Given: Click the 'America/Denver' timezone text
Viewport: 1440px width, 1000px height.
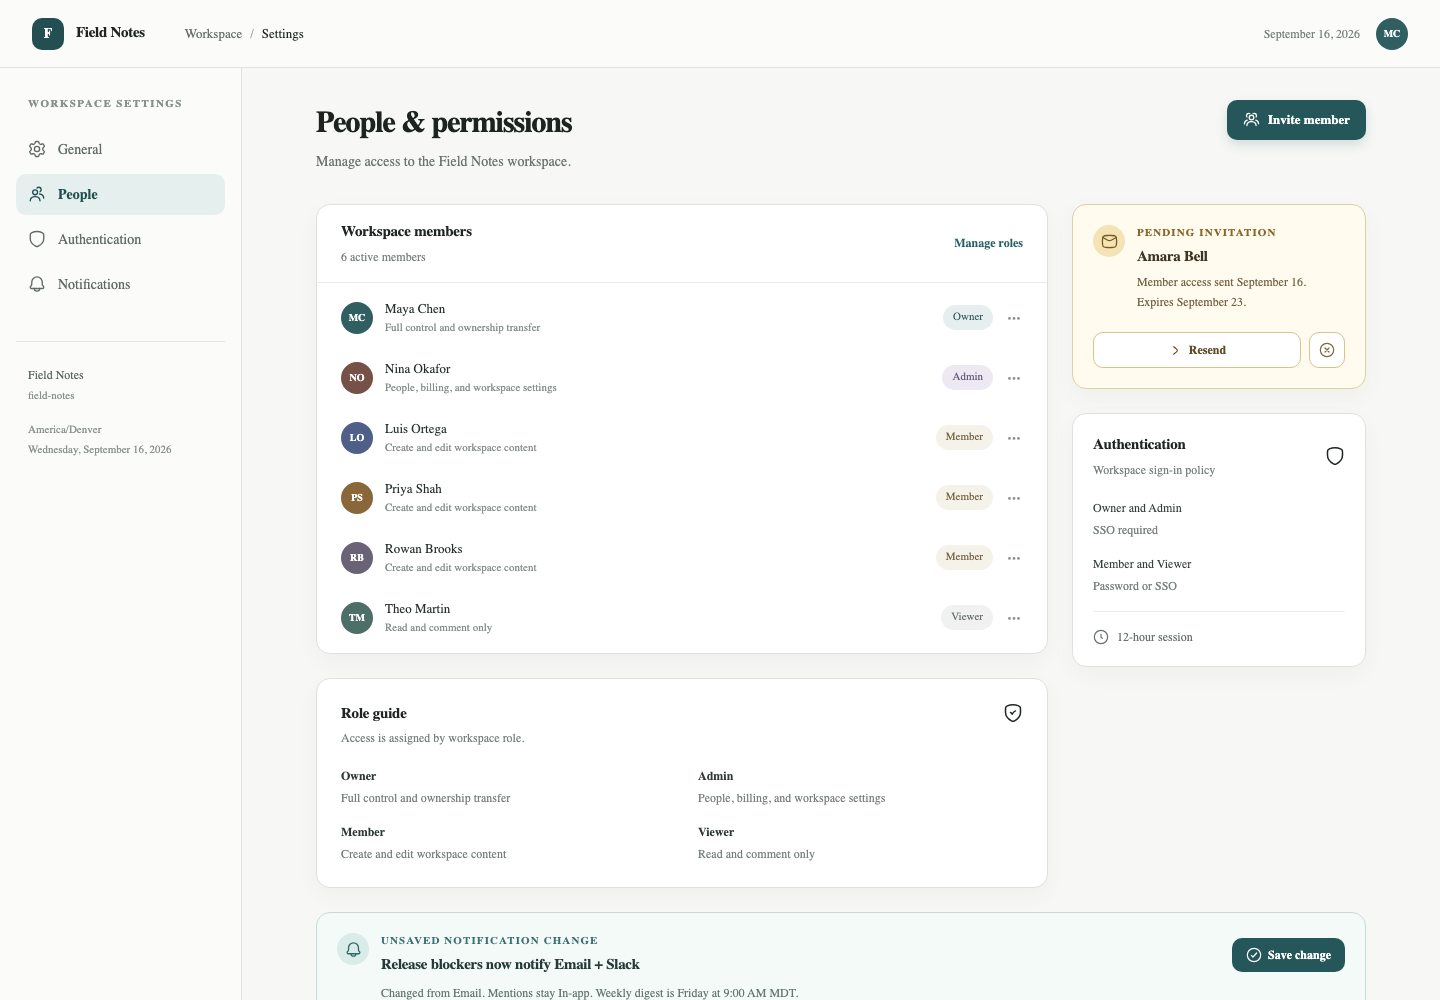Looking at the screenshot, I should point(65,429).
